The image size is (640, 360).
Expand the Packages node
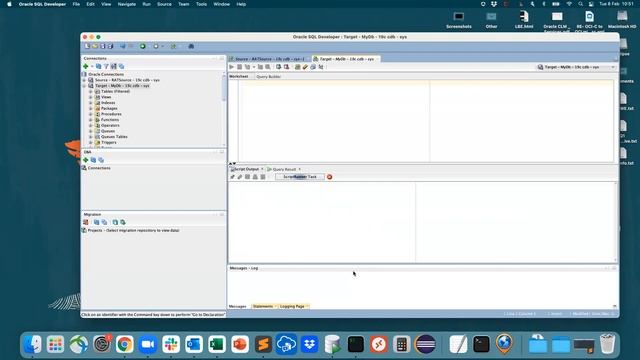(x=91, y=109)
